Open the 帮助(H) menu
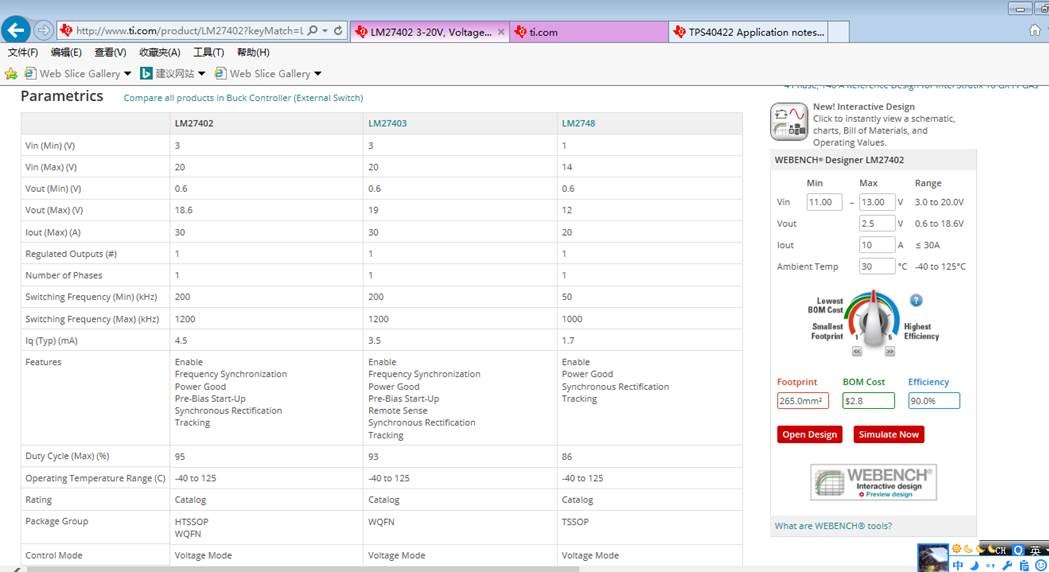 [x=254, y=52]
